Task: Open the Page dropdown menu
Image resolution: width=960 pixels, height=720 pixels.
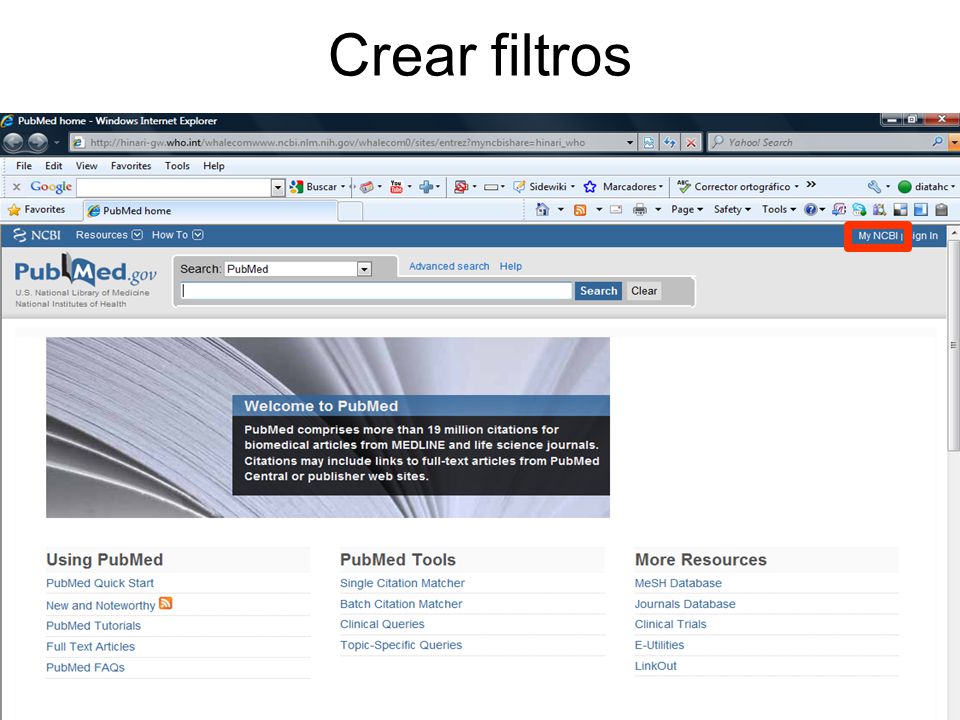Action: (687, 209)
